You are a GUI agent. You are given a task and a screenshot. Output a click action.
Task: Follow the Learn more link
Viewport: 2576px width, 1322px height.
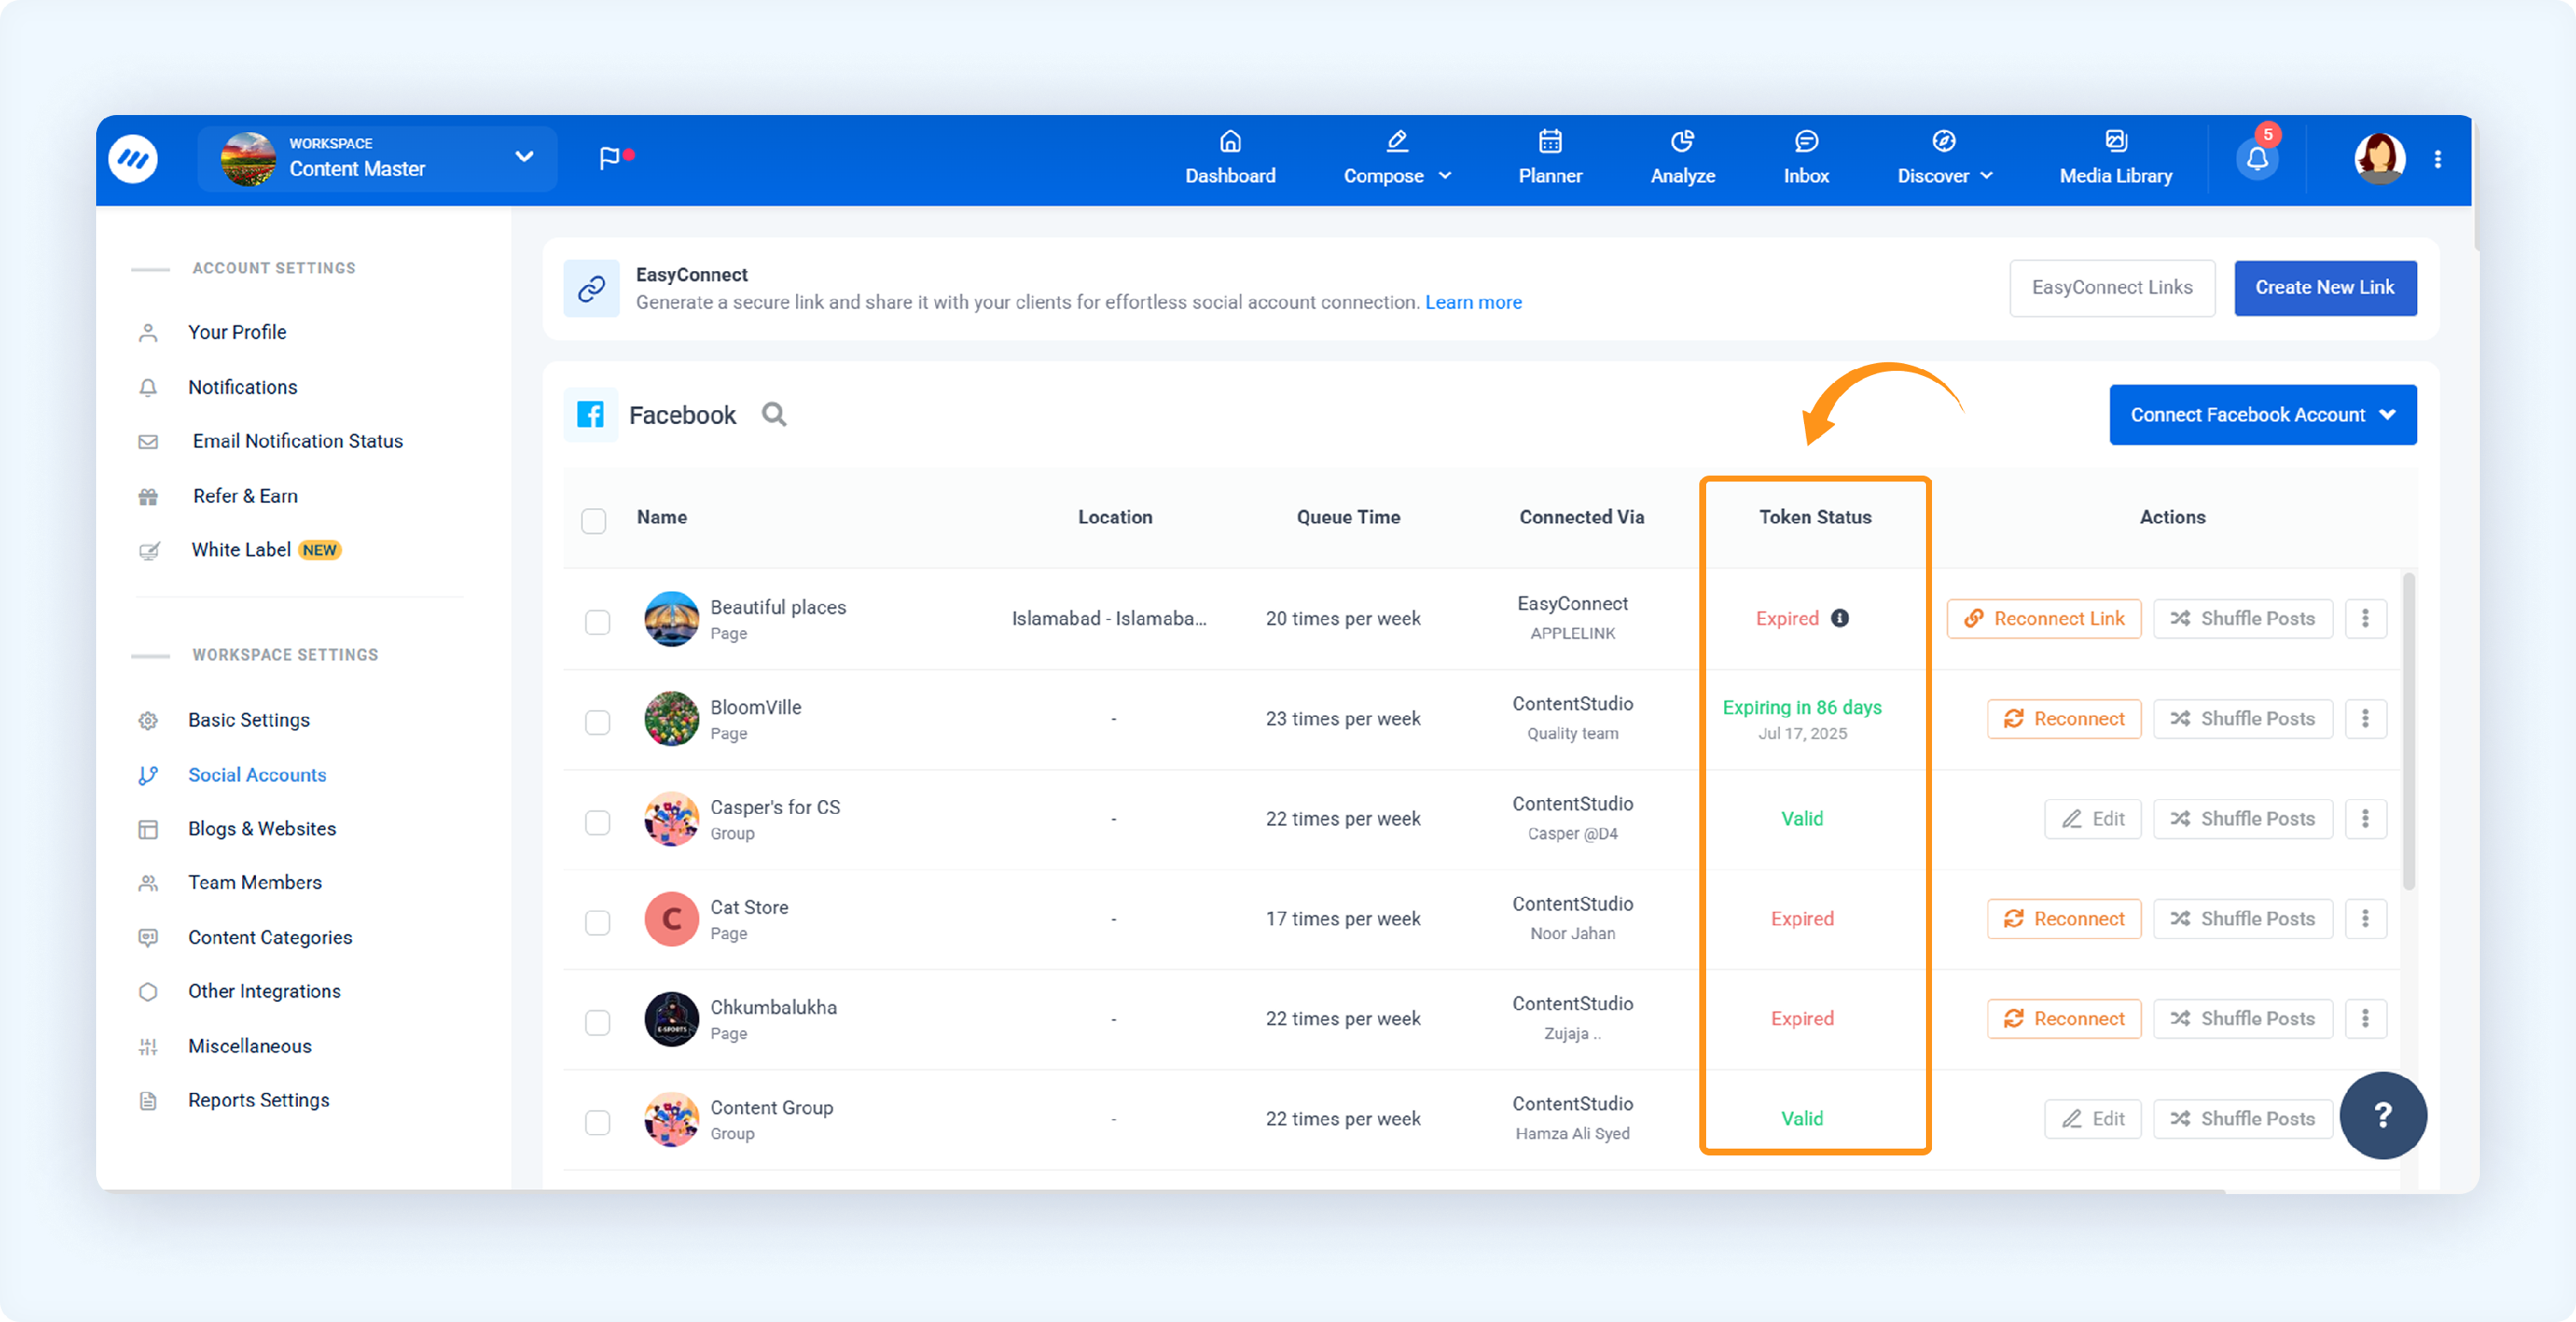1473,302
